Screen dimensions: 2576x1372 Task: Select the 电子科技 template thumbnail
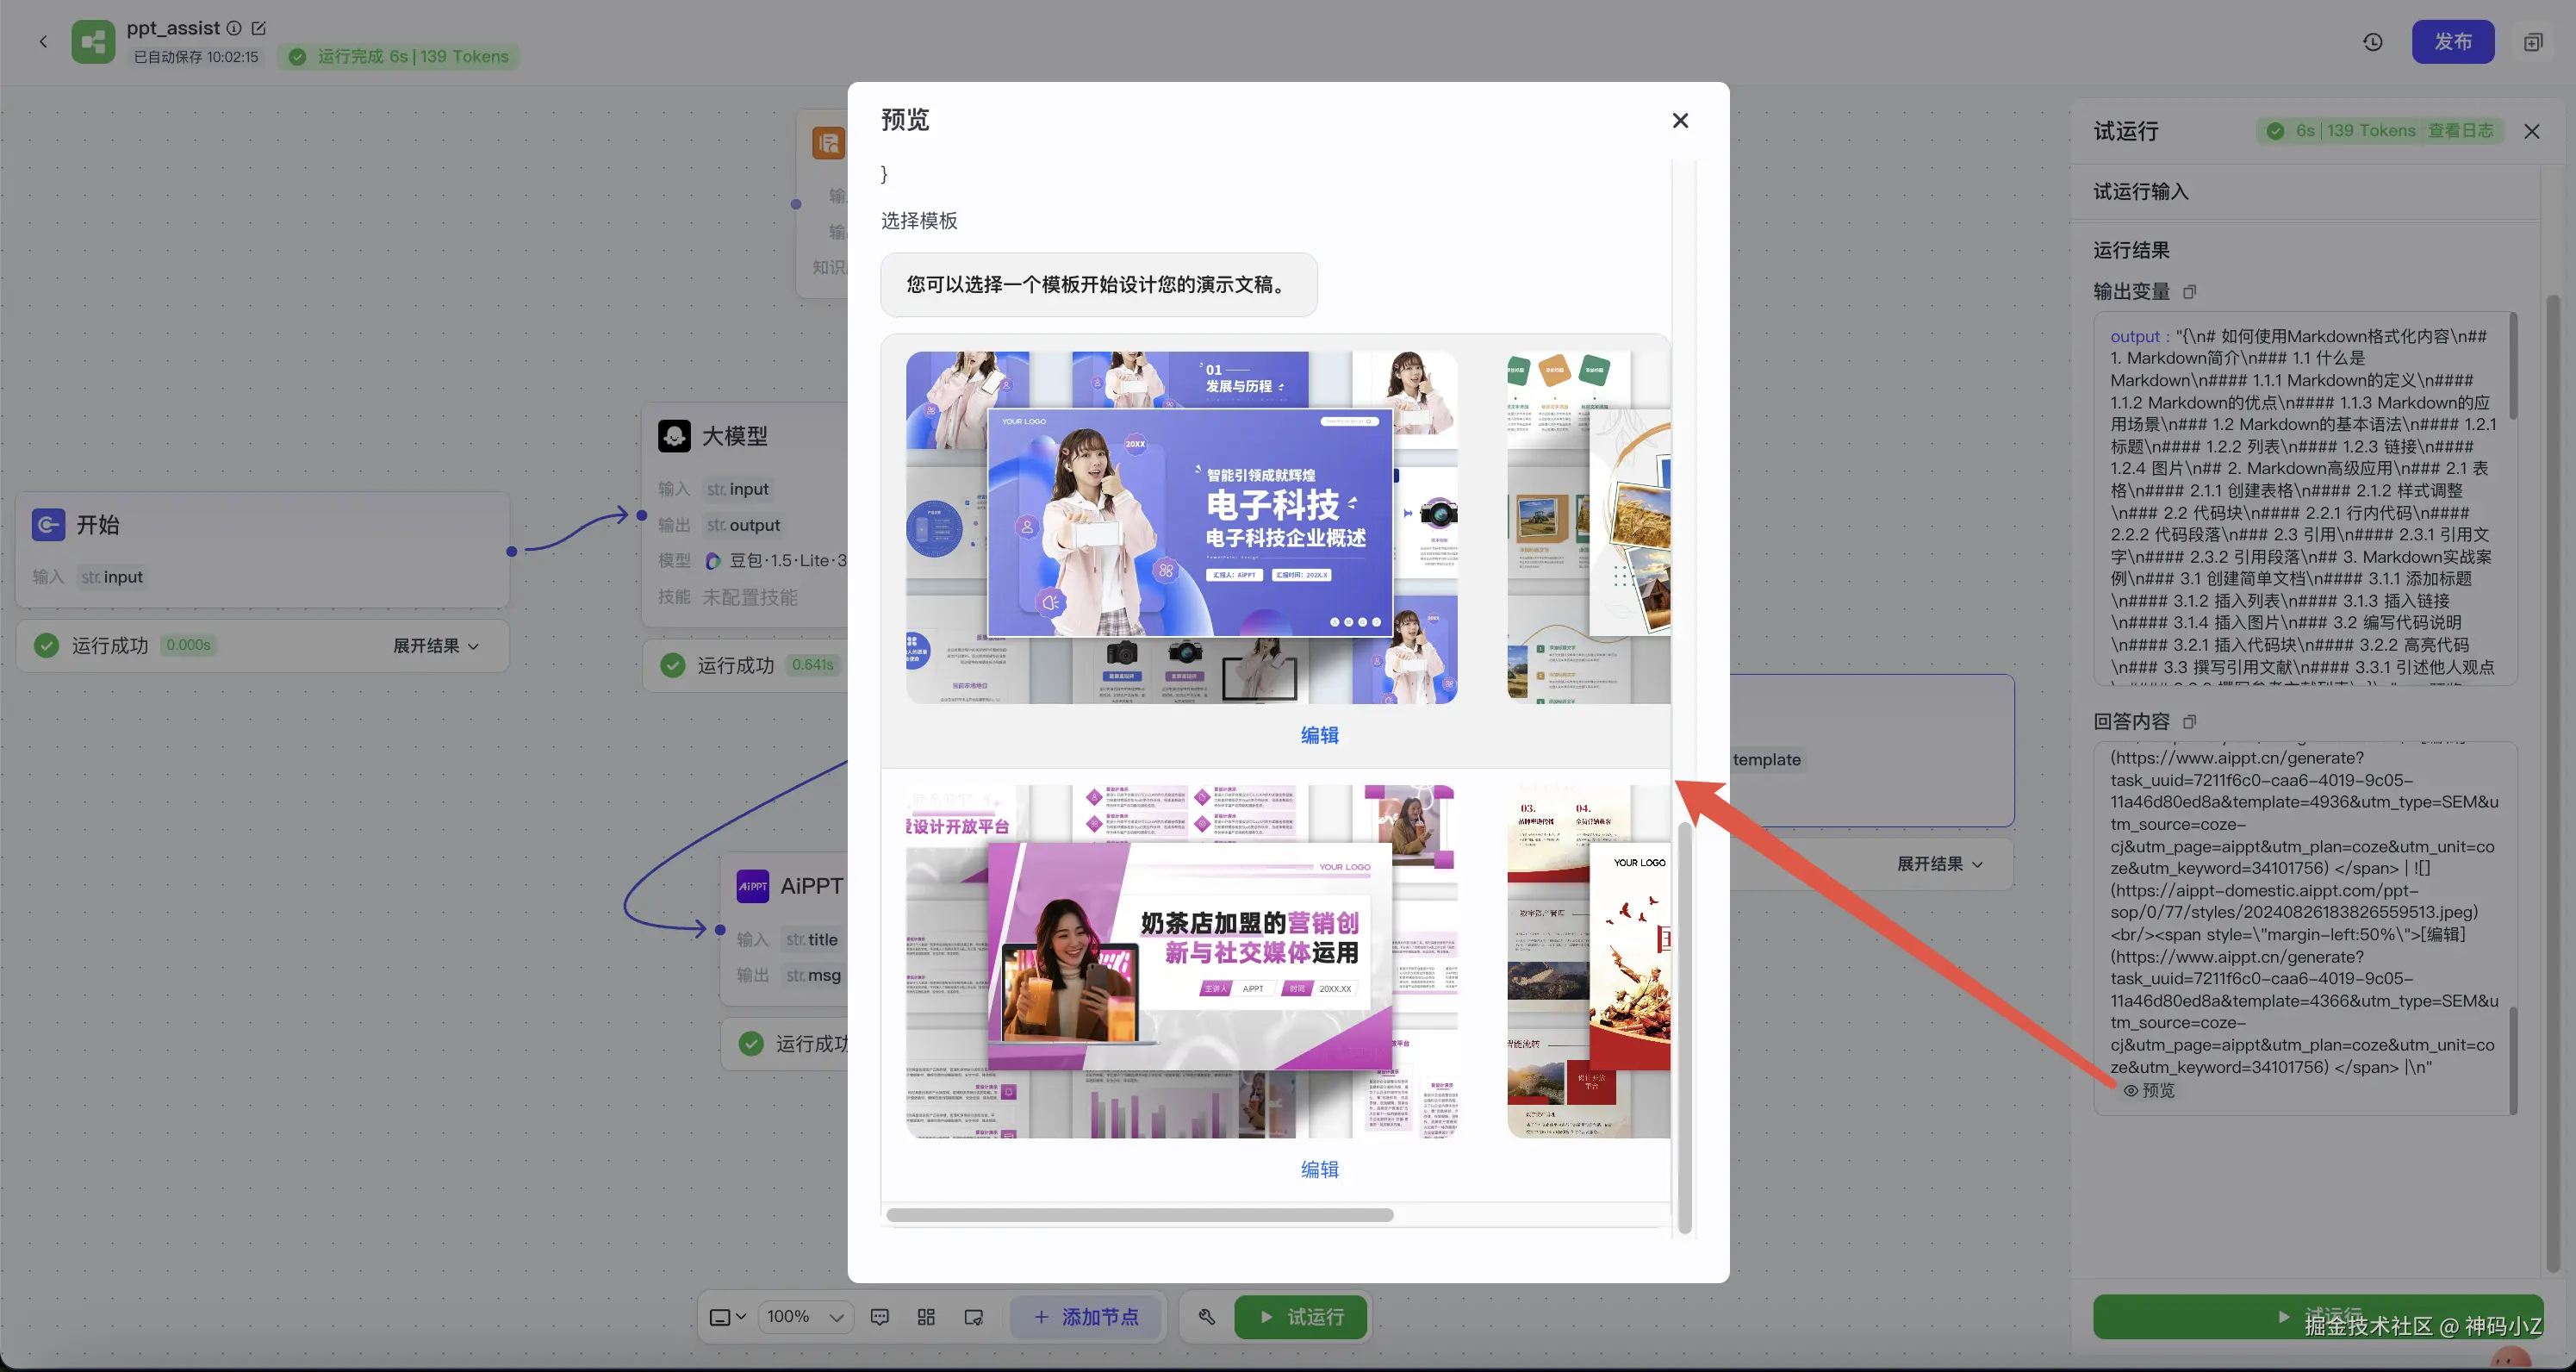pyautogui.click(x=1181, y=527)
